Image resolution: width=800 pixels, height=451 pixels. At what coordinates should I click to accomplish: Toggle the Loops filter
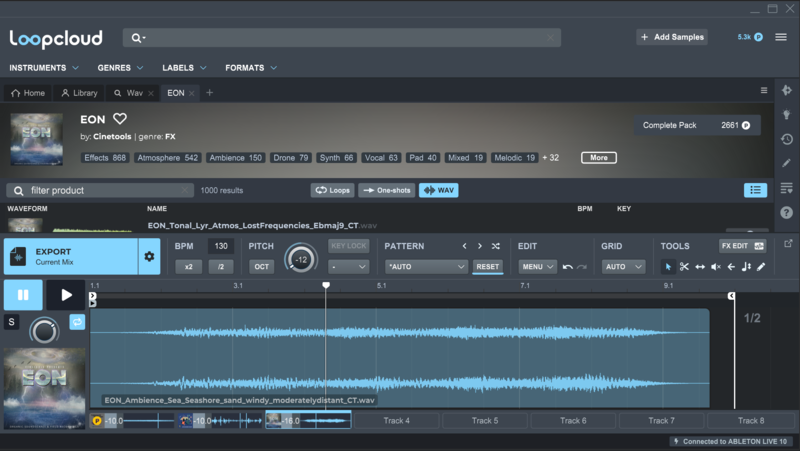coord(333,190)
